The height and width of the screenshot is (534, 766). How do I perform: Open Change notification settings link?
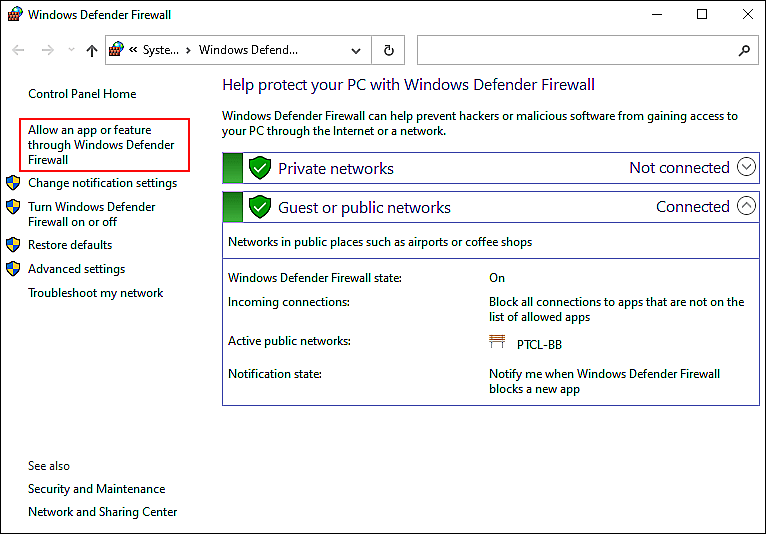[103, 183]
